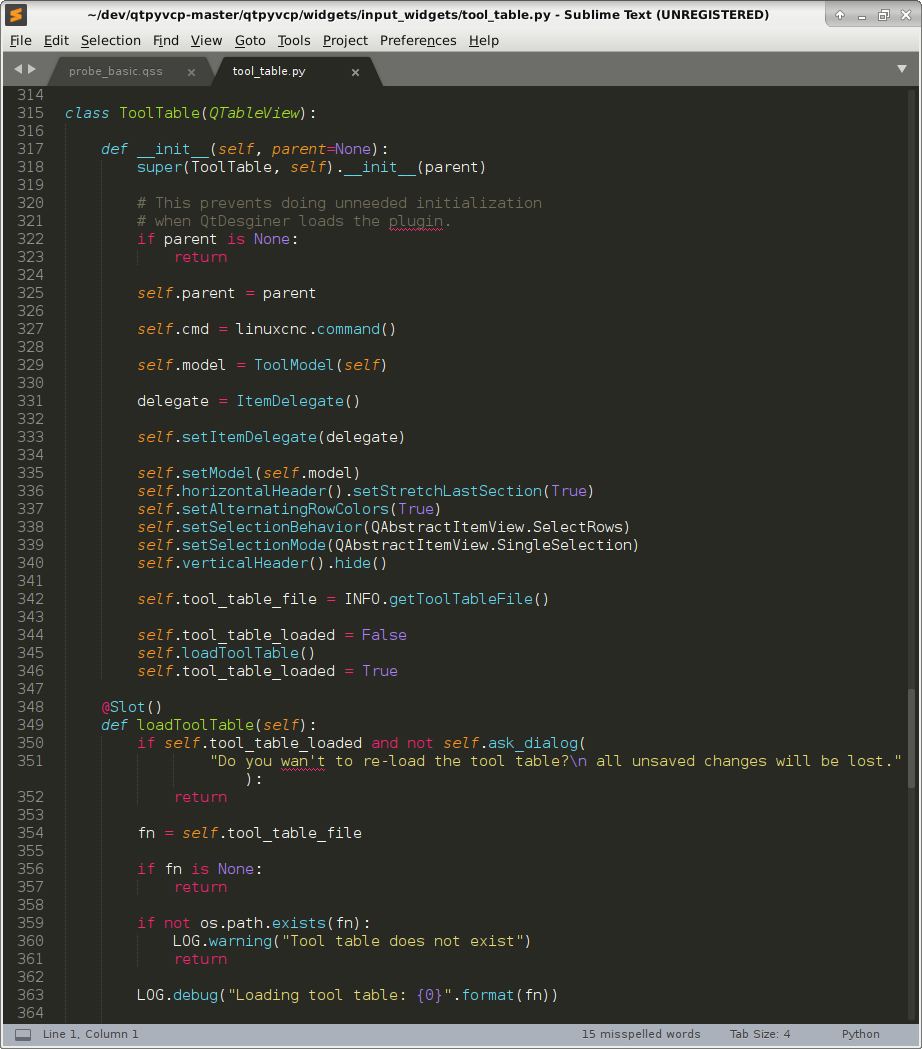
Task: Click the ToolTable class name
Action: (x=159, y=113)
